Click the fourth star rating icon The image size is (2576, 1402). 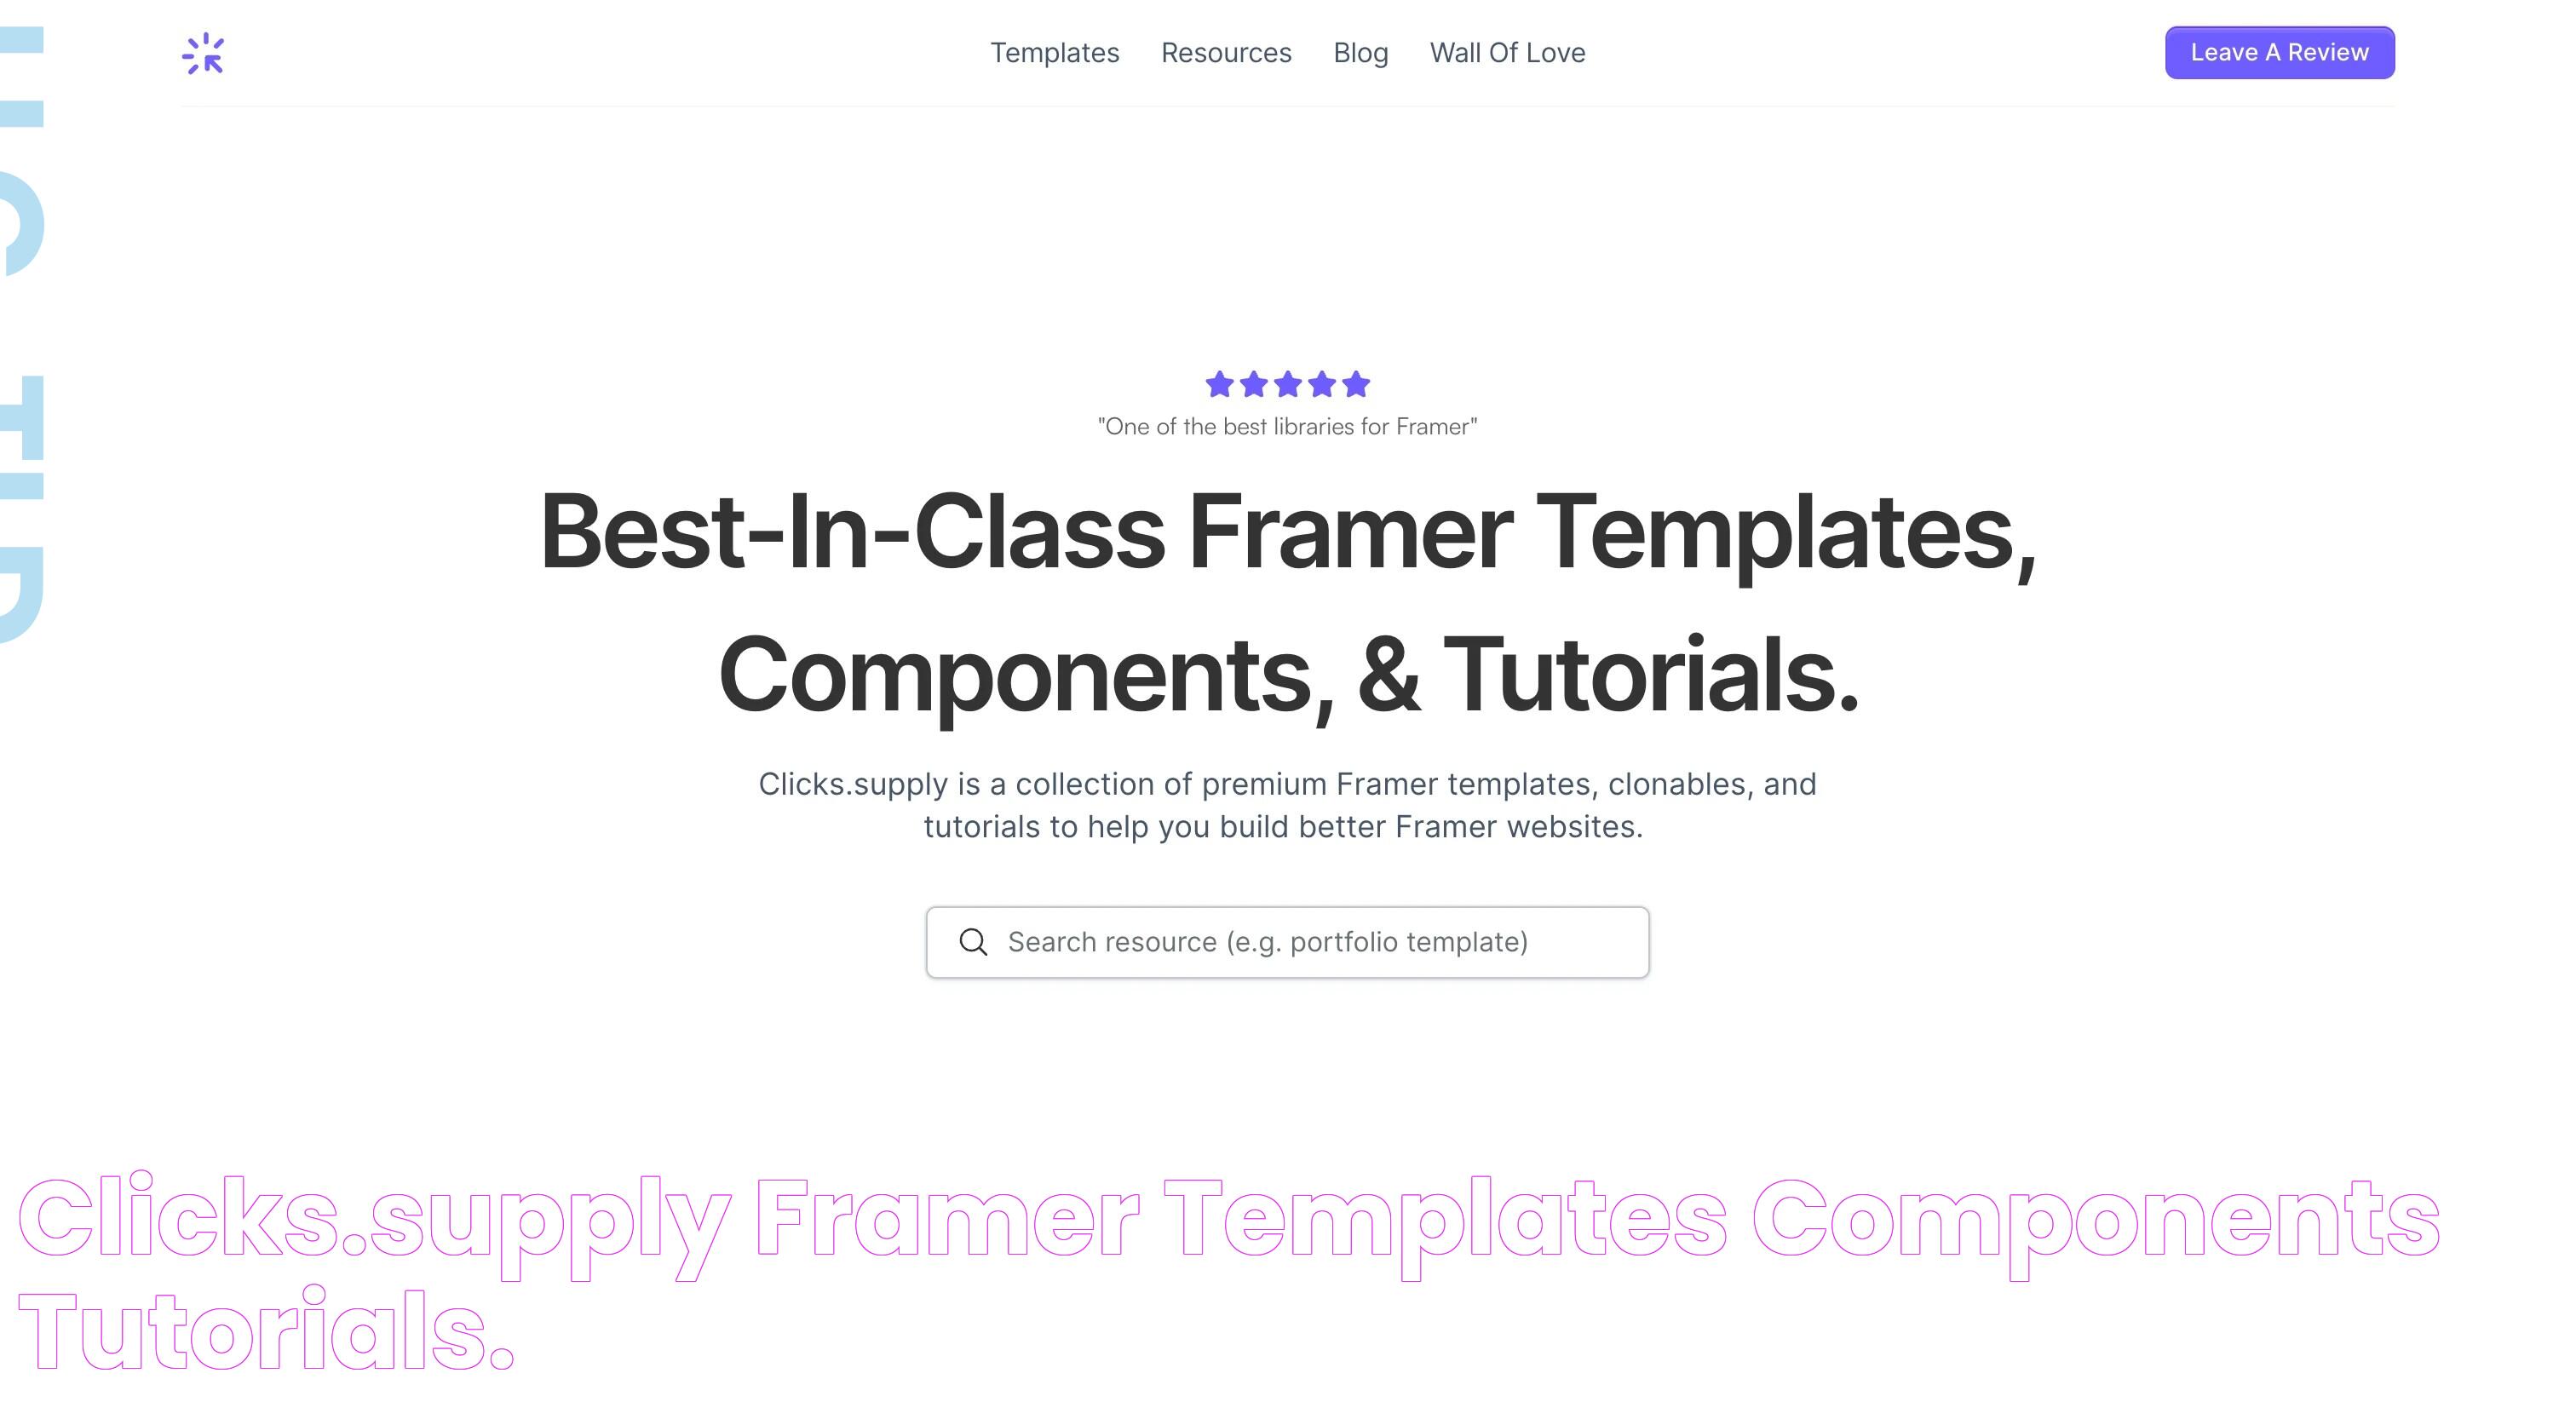click(x=1321, y=383)
